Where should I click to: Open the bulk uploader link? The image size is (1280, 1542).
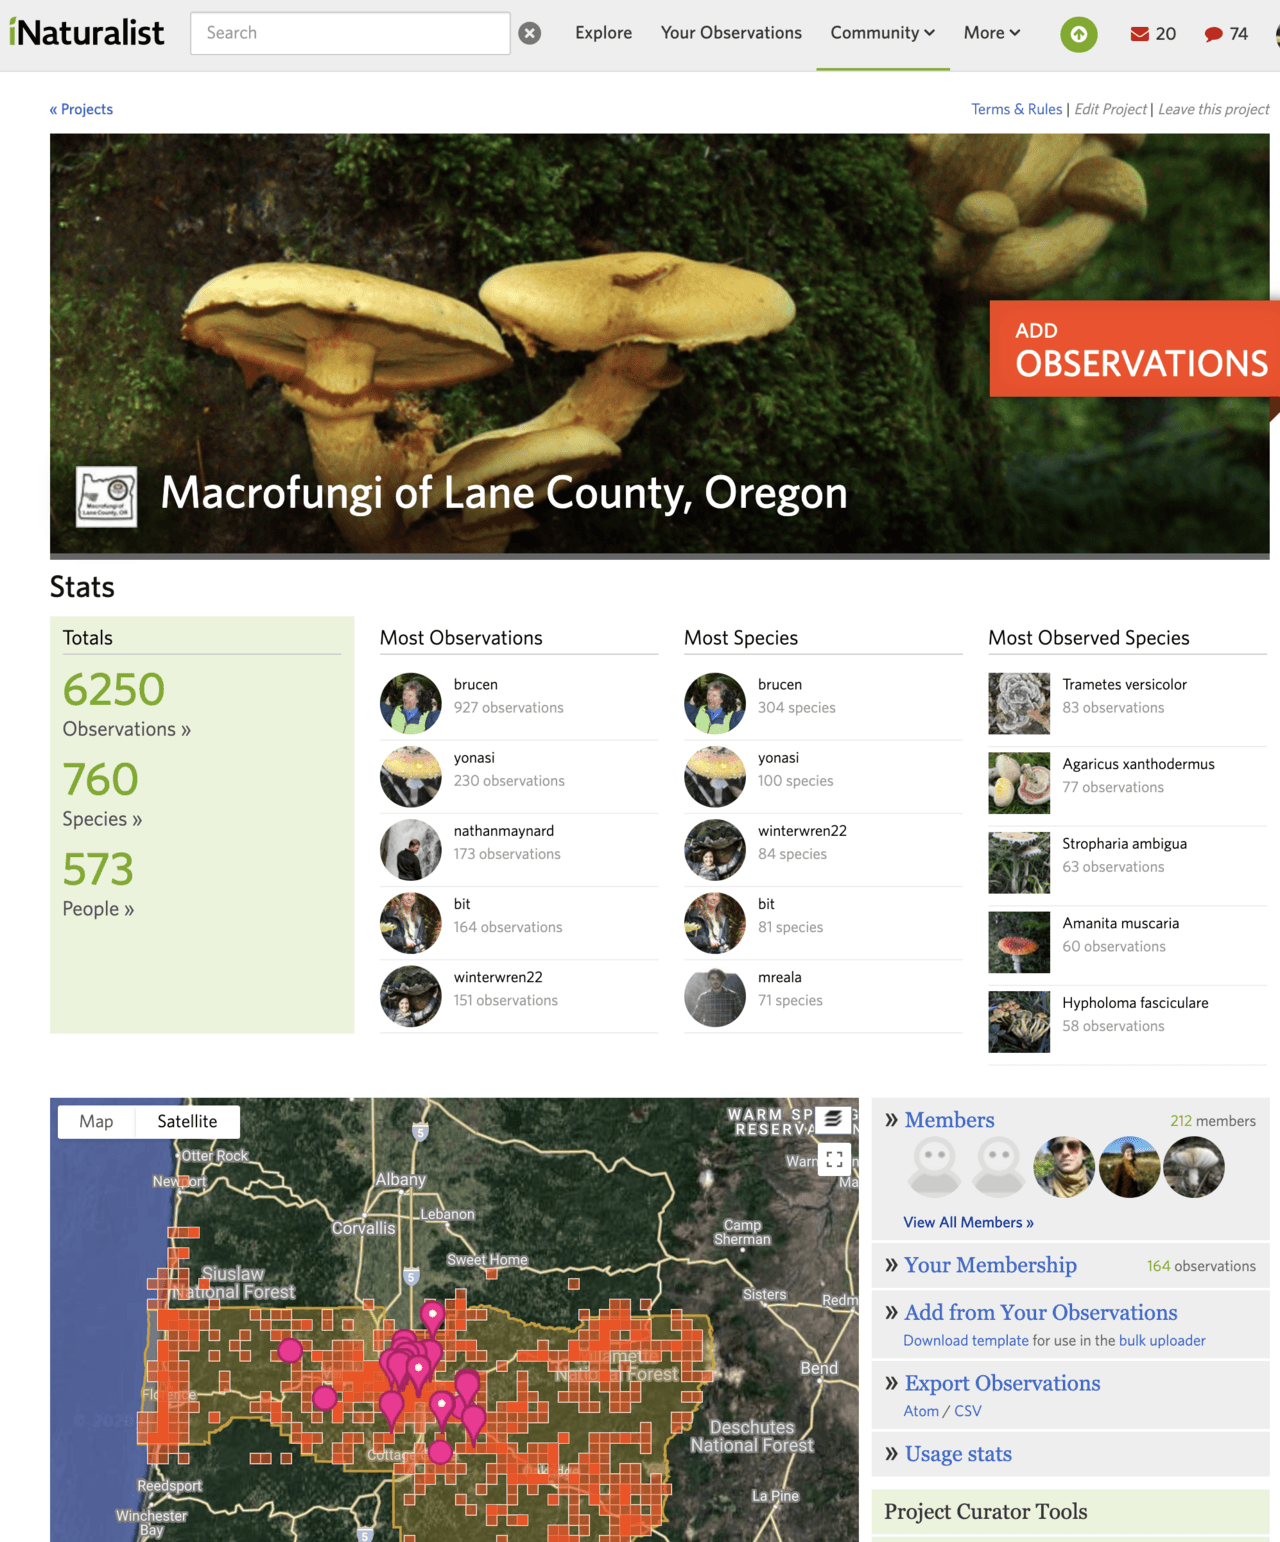[x=1162, y=1340]
